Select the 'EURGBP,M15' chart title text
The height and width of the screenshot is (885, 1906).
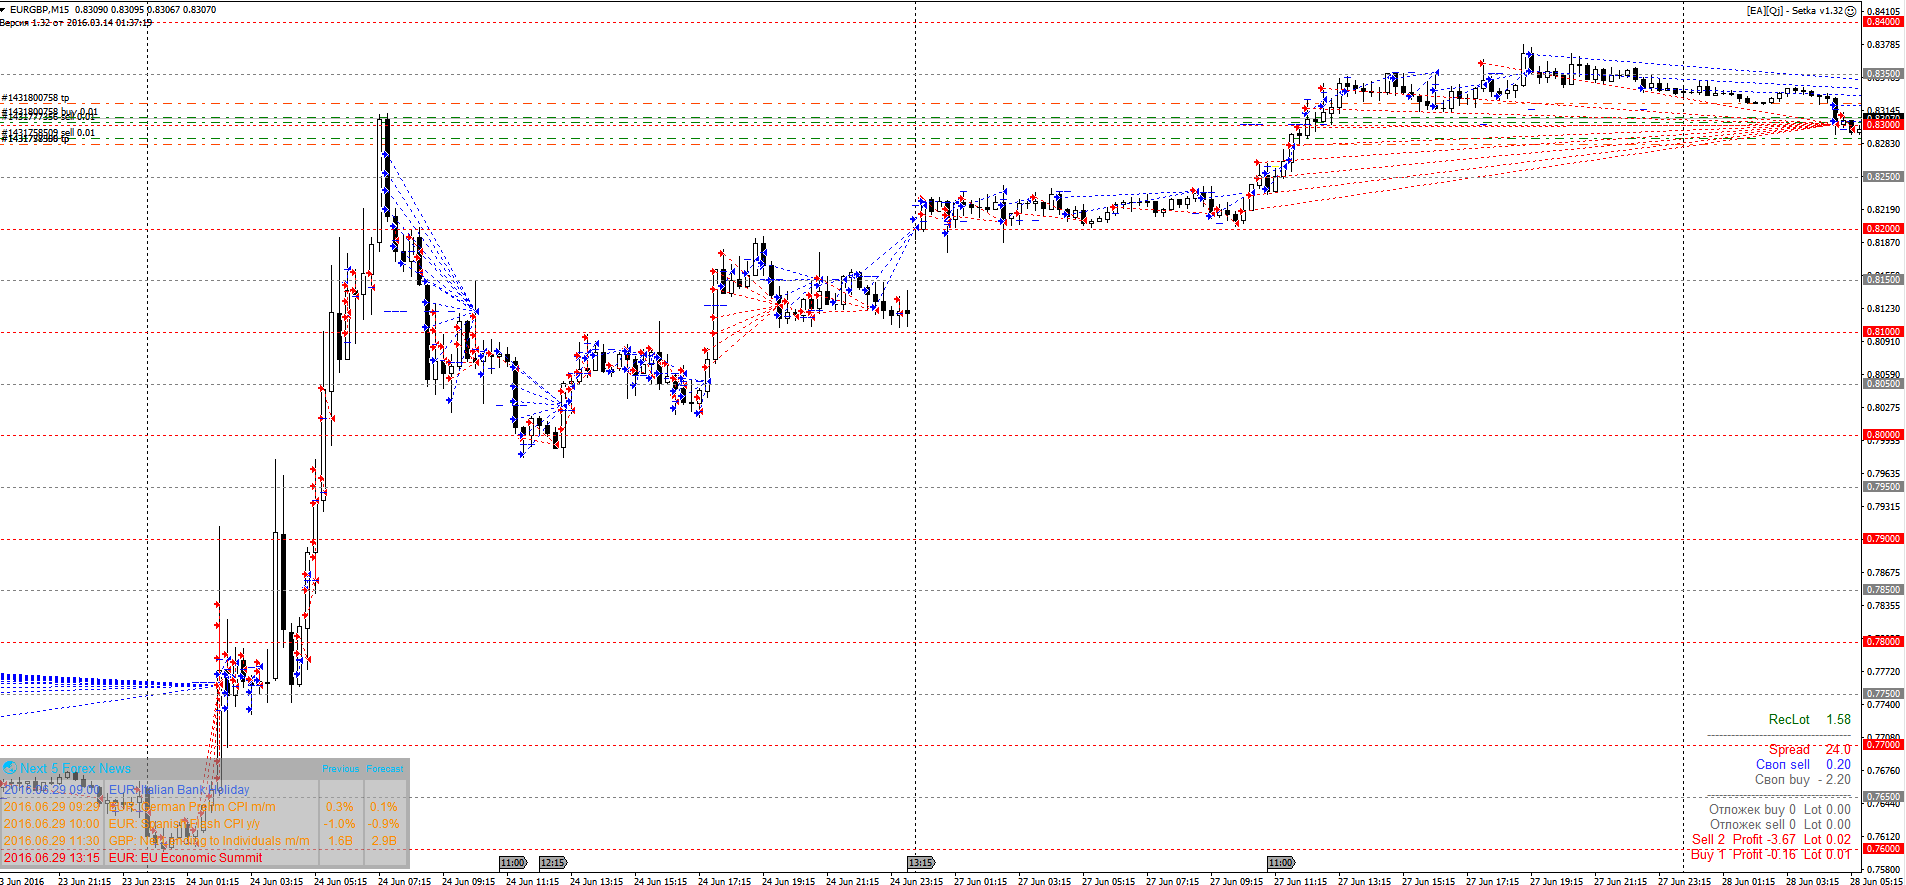pyautogui.click(x=40, y=10)
